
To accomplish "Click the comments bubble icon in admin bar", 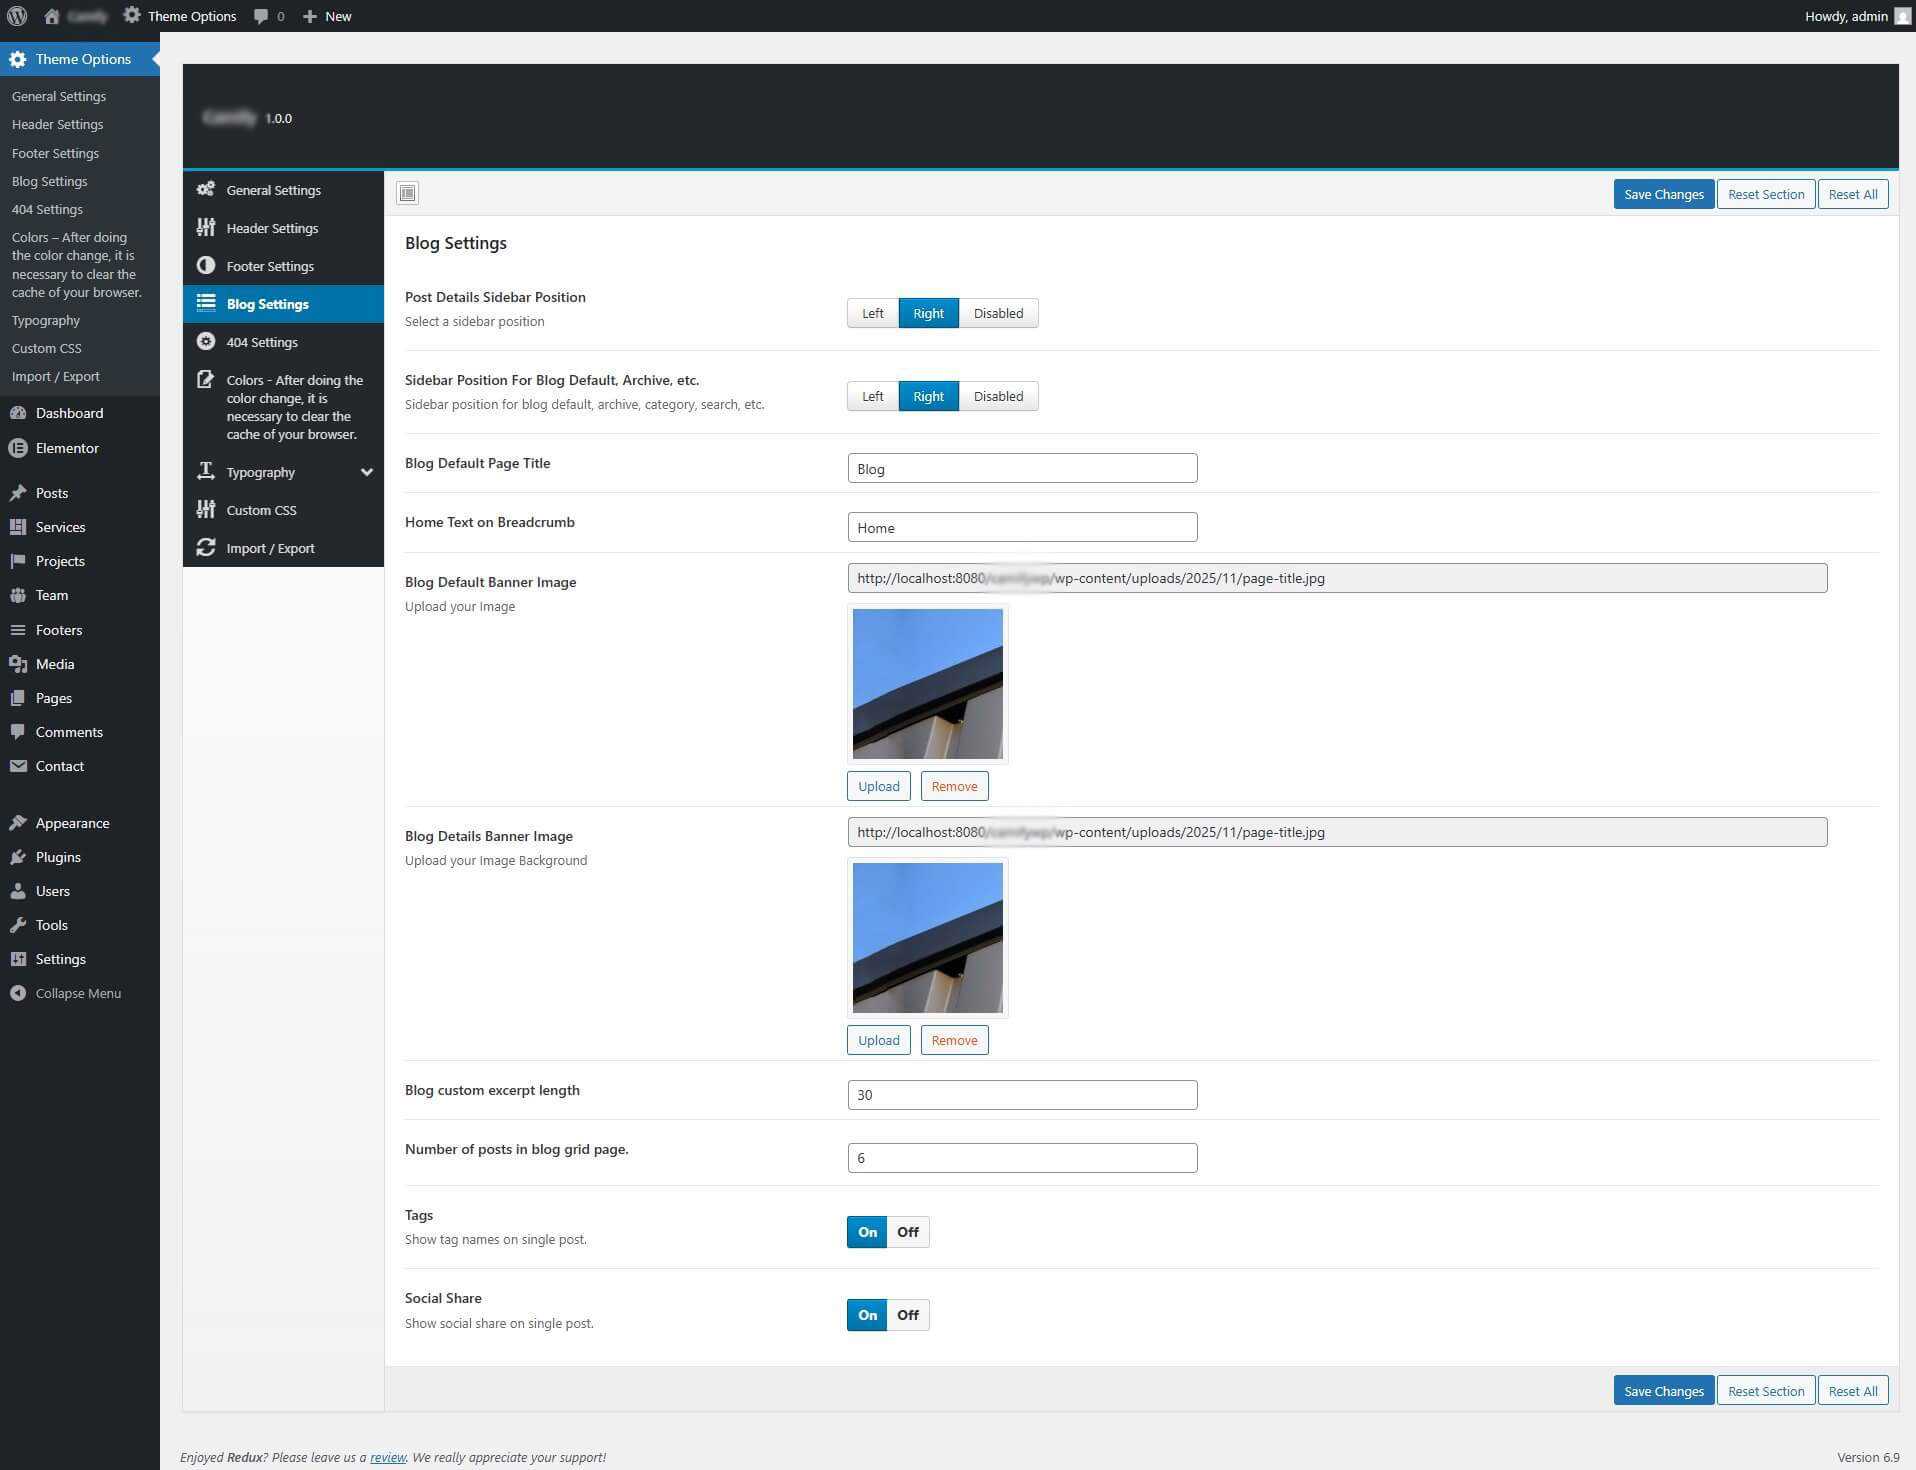I will pyautogui.click(x=261, y=16).
